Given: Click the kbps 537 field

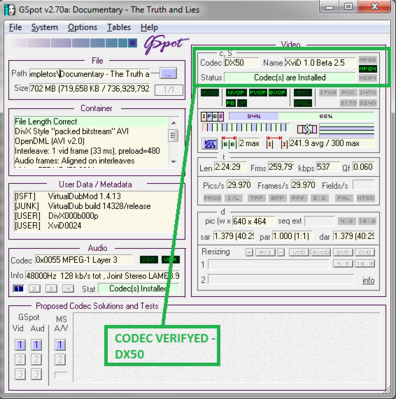Looking at the screenshot, I should click(328, 167).
